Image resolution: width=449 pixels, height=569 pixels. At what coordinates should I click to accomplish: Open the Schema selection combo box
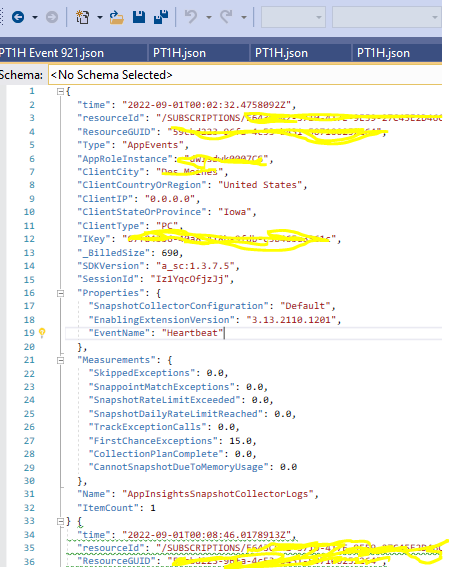(x=245, y=75)
